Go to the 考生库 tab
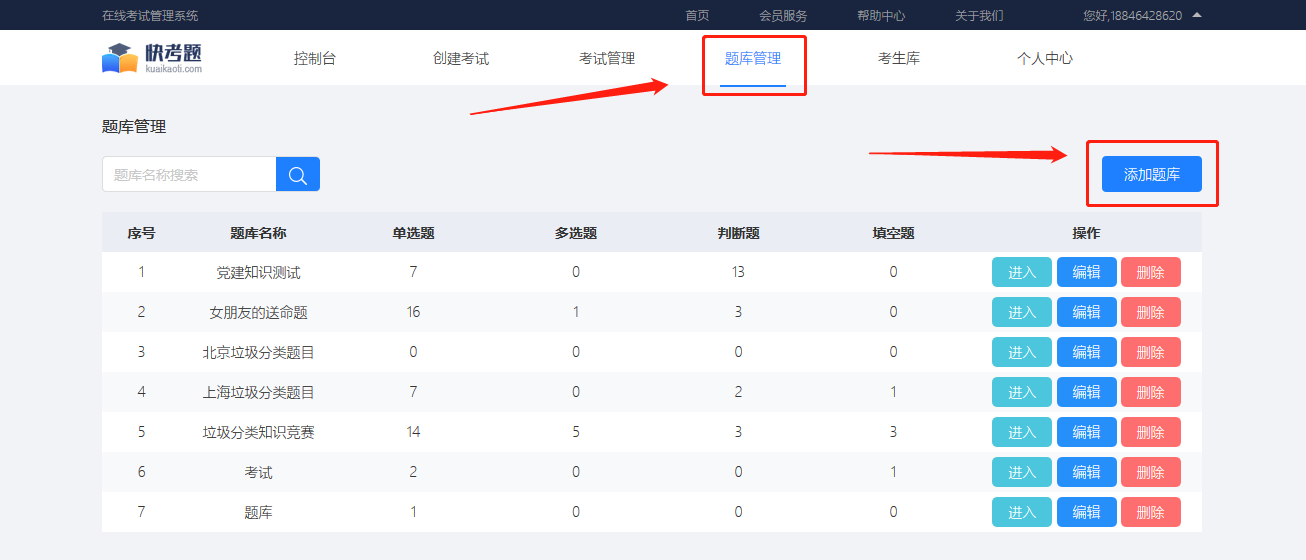The height and width of the screenshot is (560, 1306). pos(899,58)
